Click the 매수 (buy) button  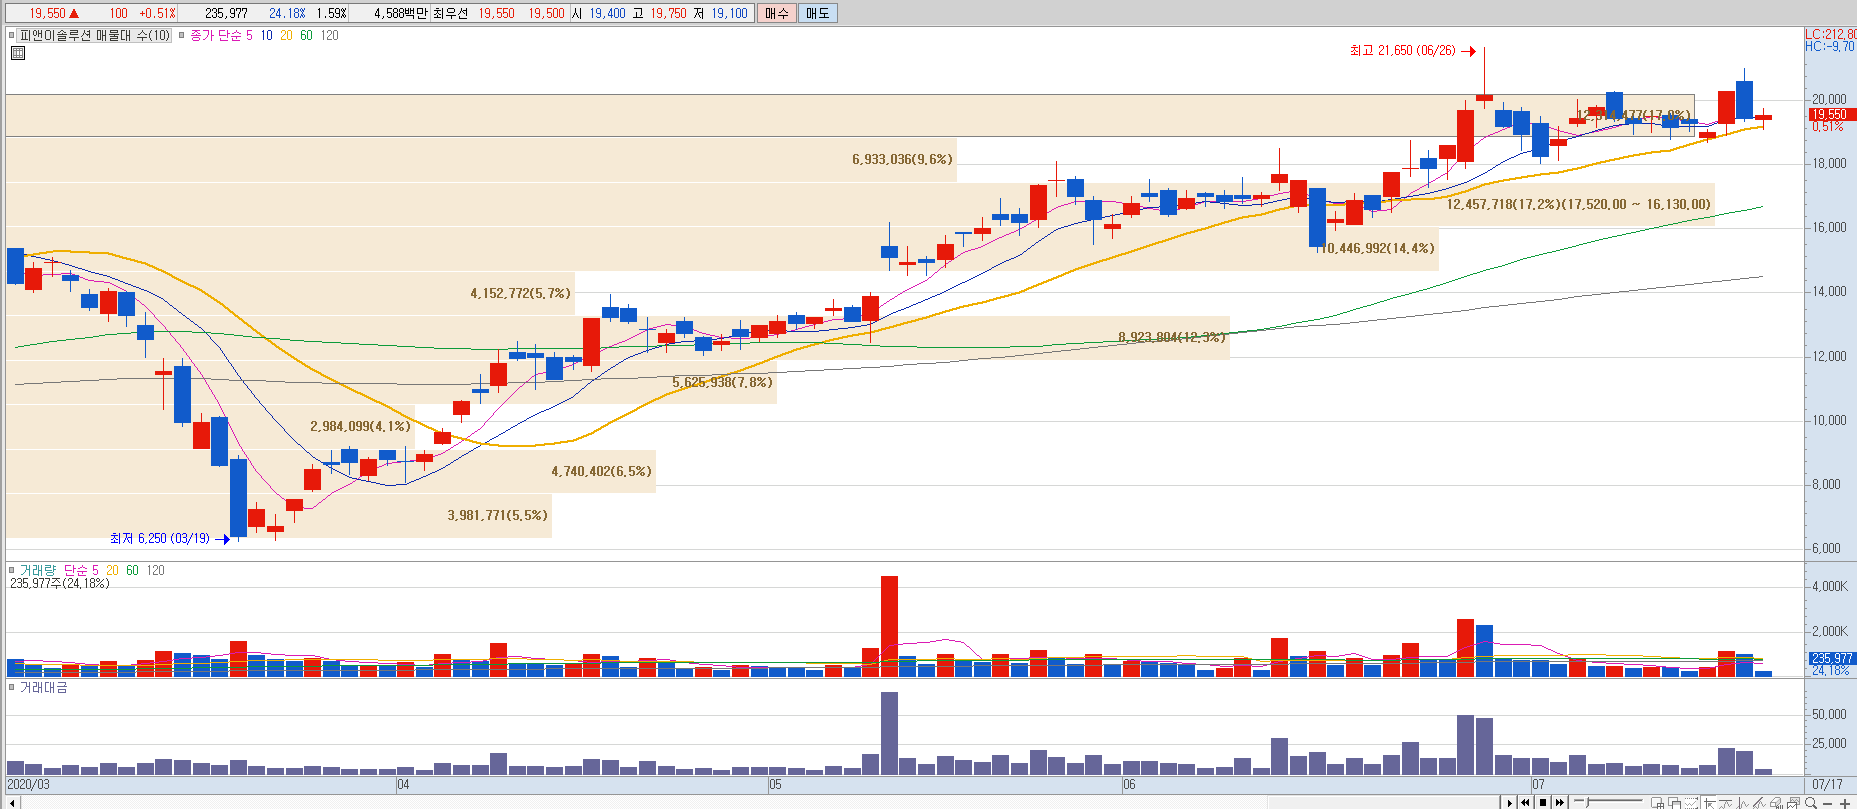pos(777,13)
